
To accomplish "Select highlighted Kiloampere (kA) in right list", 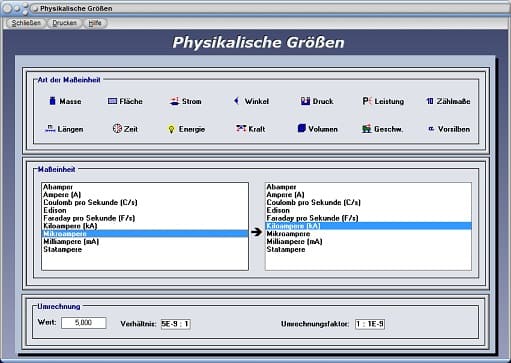I will [368, 226].
